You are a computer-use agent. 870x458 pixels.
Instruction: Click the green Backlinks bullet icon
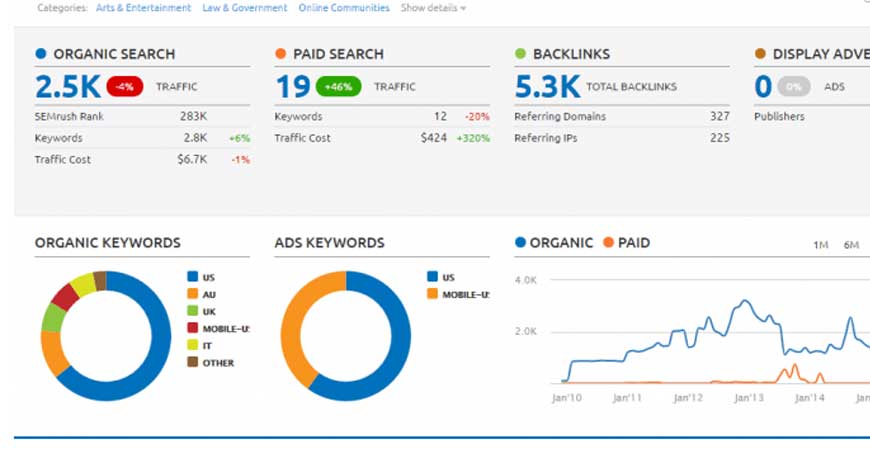click(520, 54)
